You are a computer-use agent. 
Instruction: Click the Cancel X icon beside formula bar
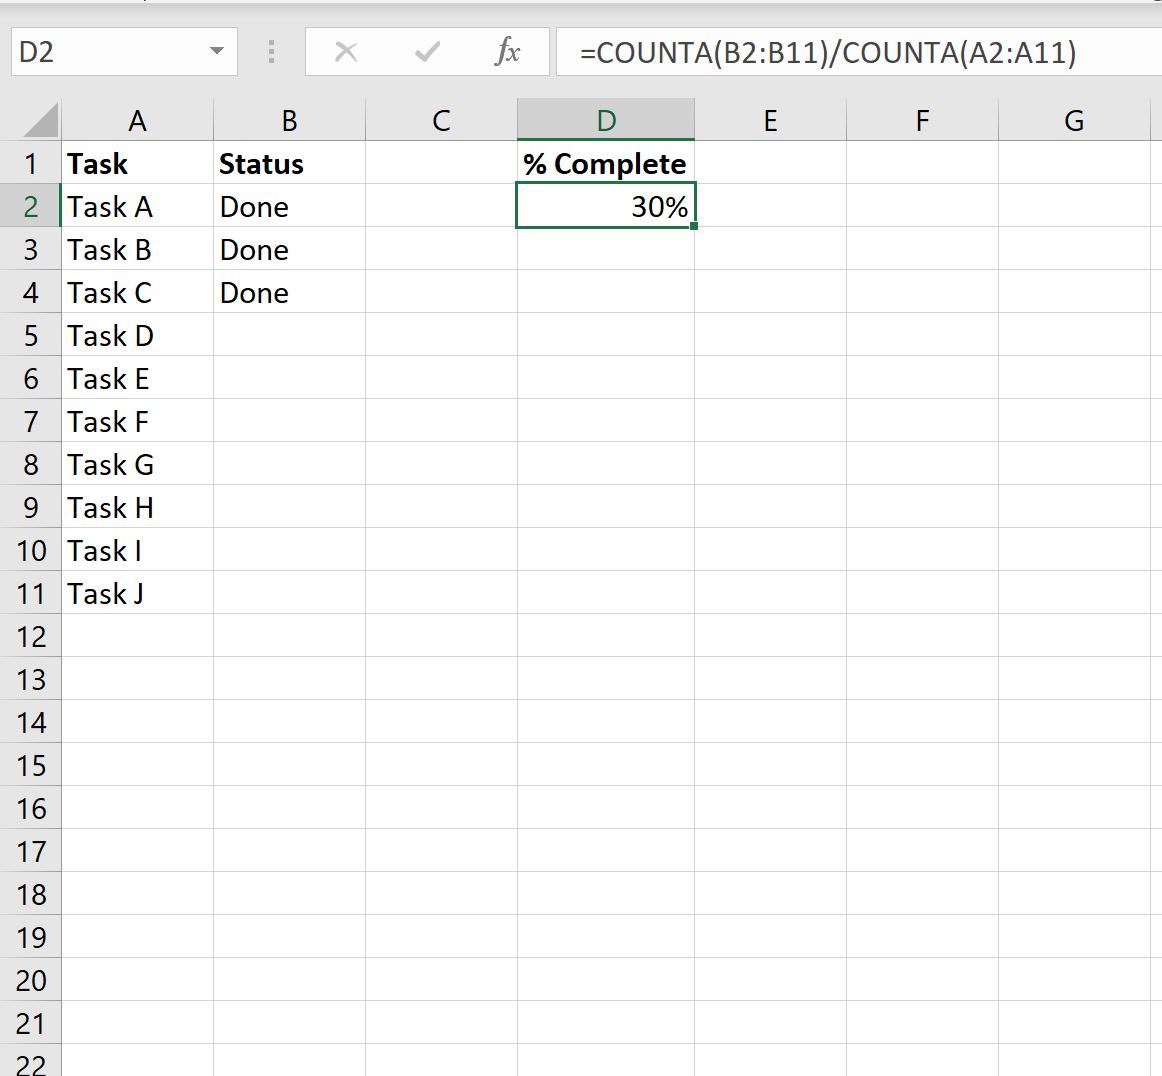click(346, 53)
